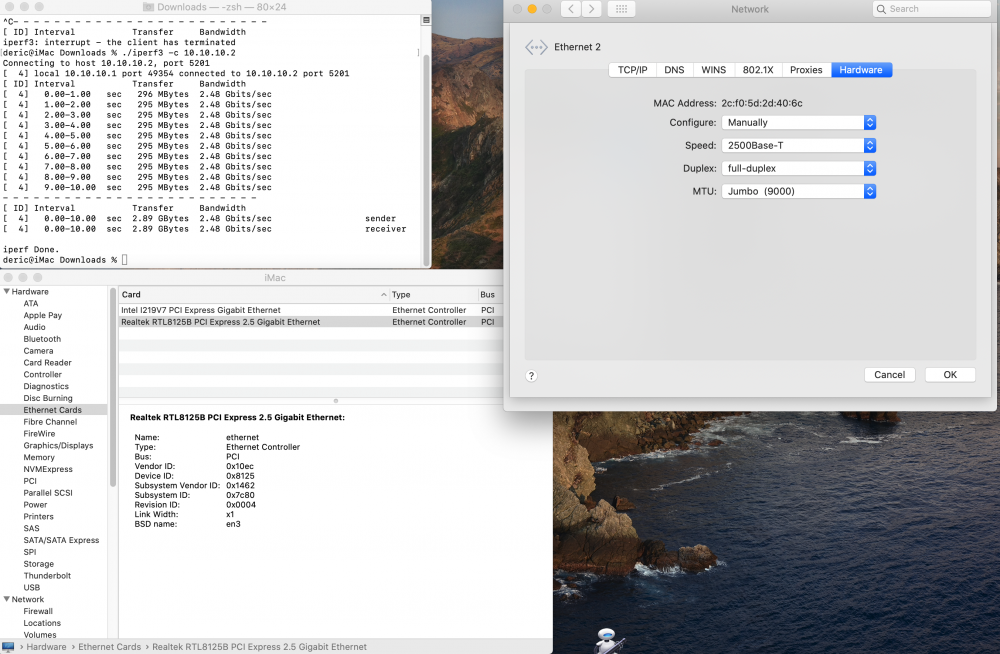Select Audio in the sidebar
This screenshot has width=1000, height=654.
click(34, 327)
